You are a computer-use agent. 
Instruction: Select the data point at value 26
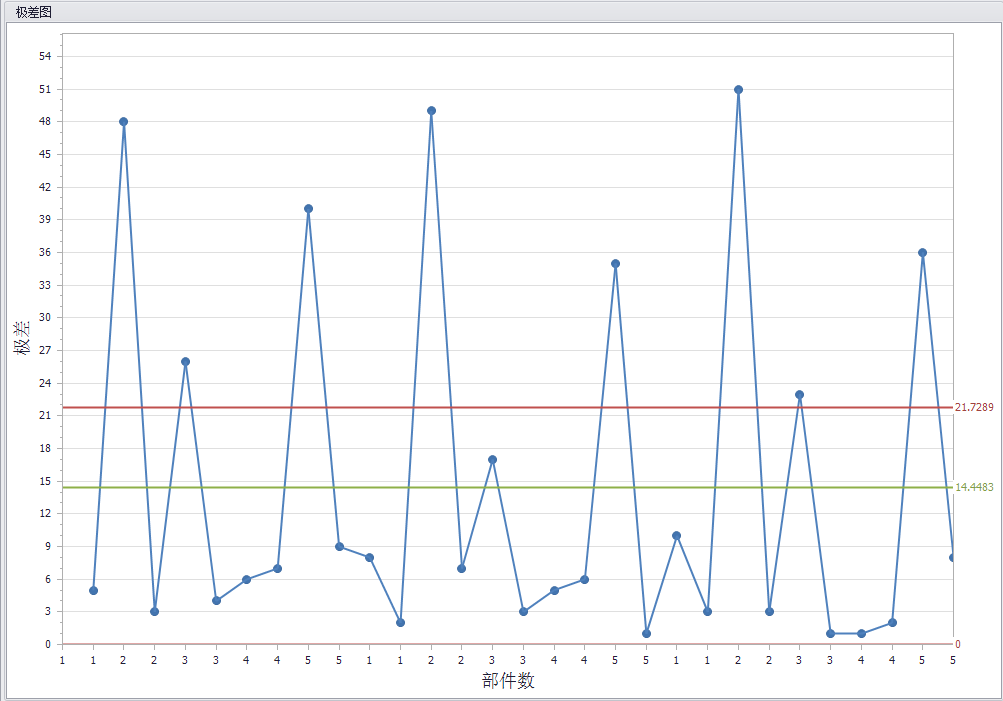coord(185,362)
